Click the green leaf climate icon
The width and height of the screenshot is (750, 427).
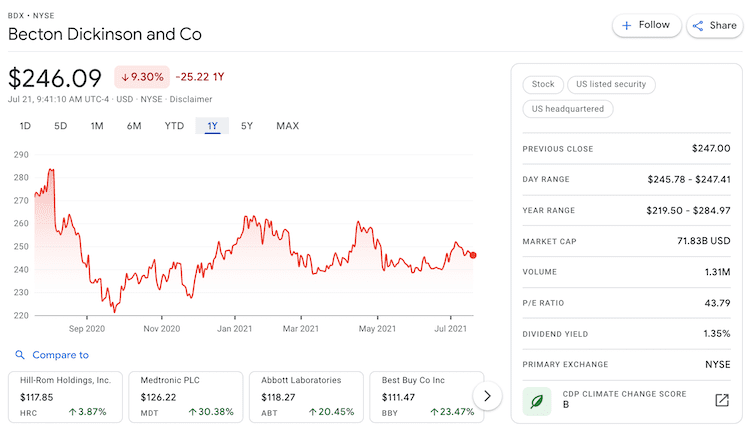pyautogui.click(x=537, y=401)
